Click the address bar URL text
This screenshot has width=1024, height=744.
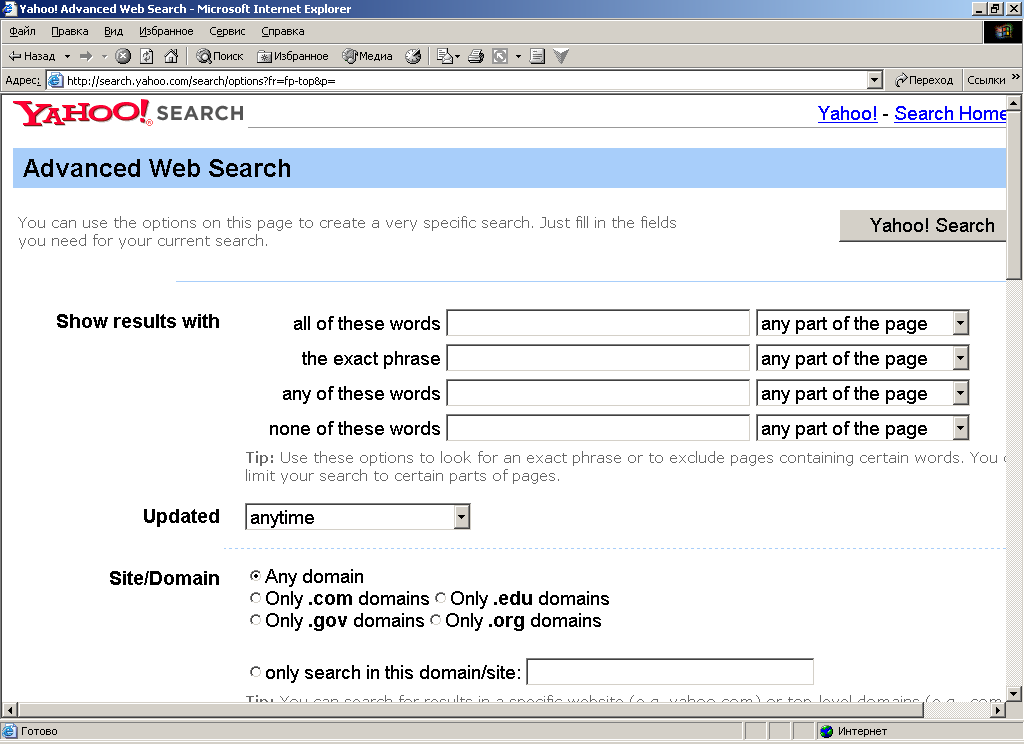tap(201, 81)
